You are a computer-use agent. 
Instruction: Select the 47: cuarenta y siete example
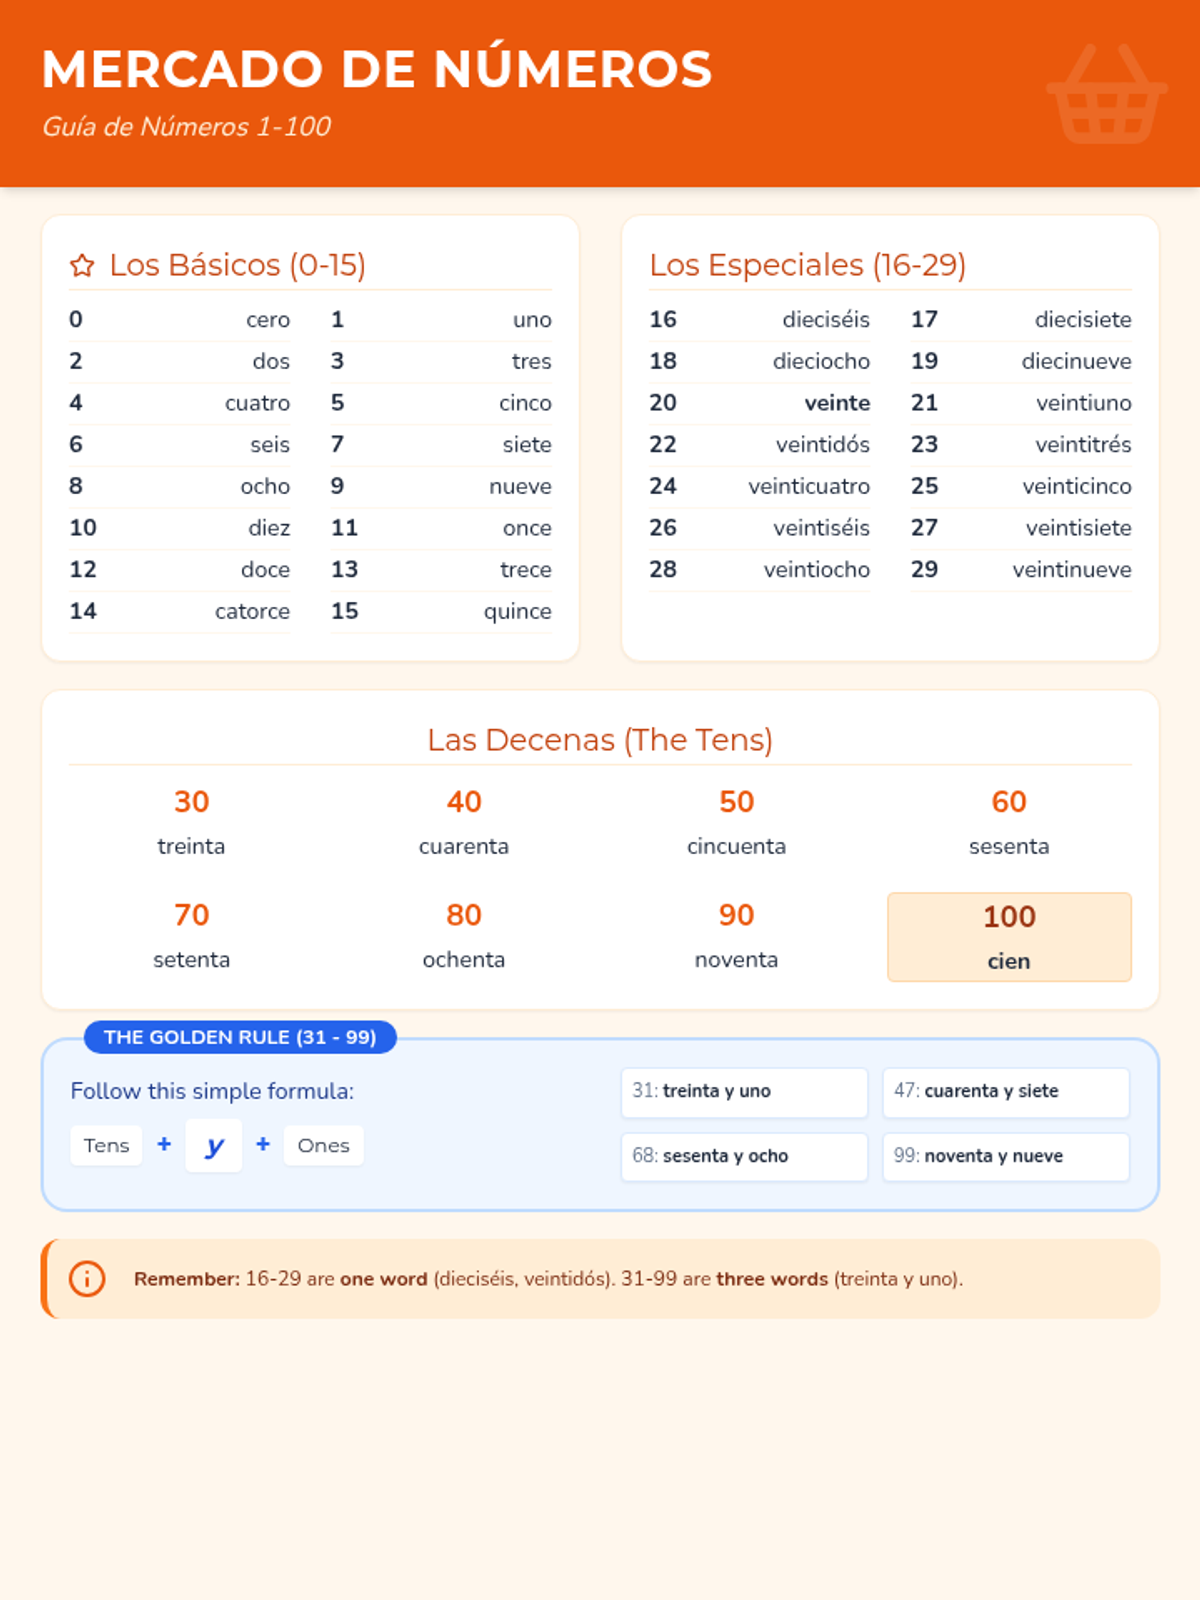(1006, 1092)
